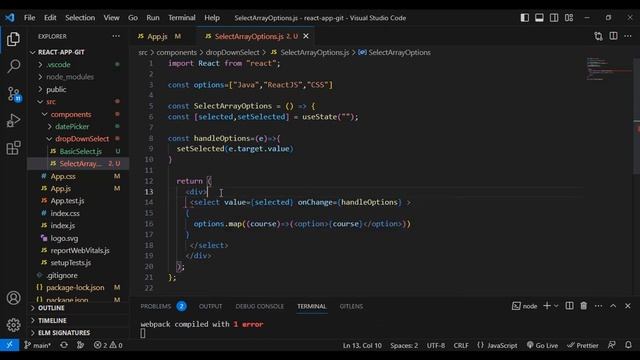Viewport: 640px width, 360px height.
Task: Kill terminal with trash icon
Action: coord(584,306)
